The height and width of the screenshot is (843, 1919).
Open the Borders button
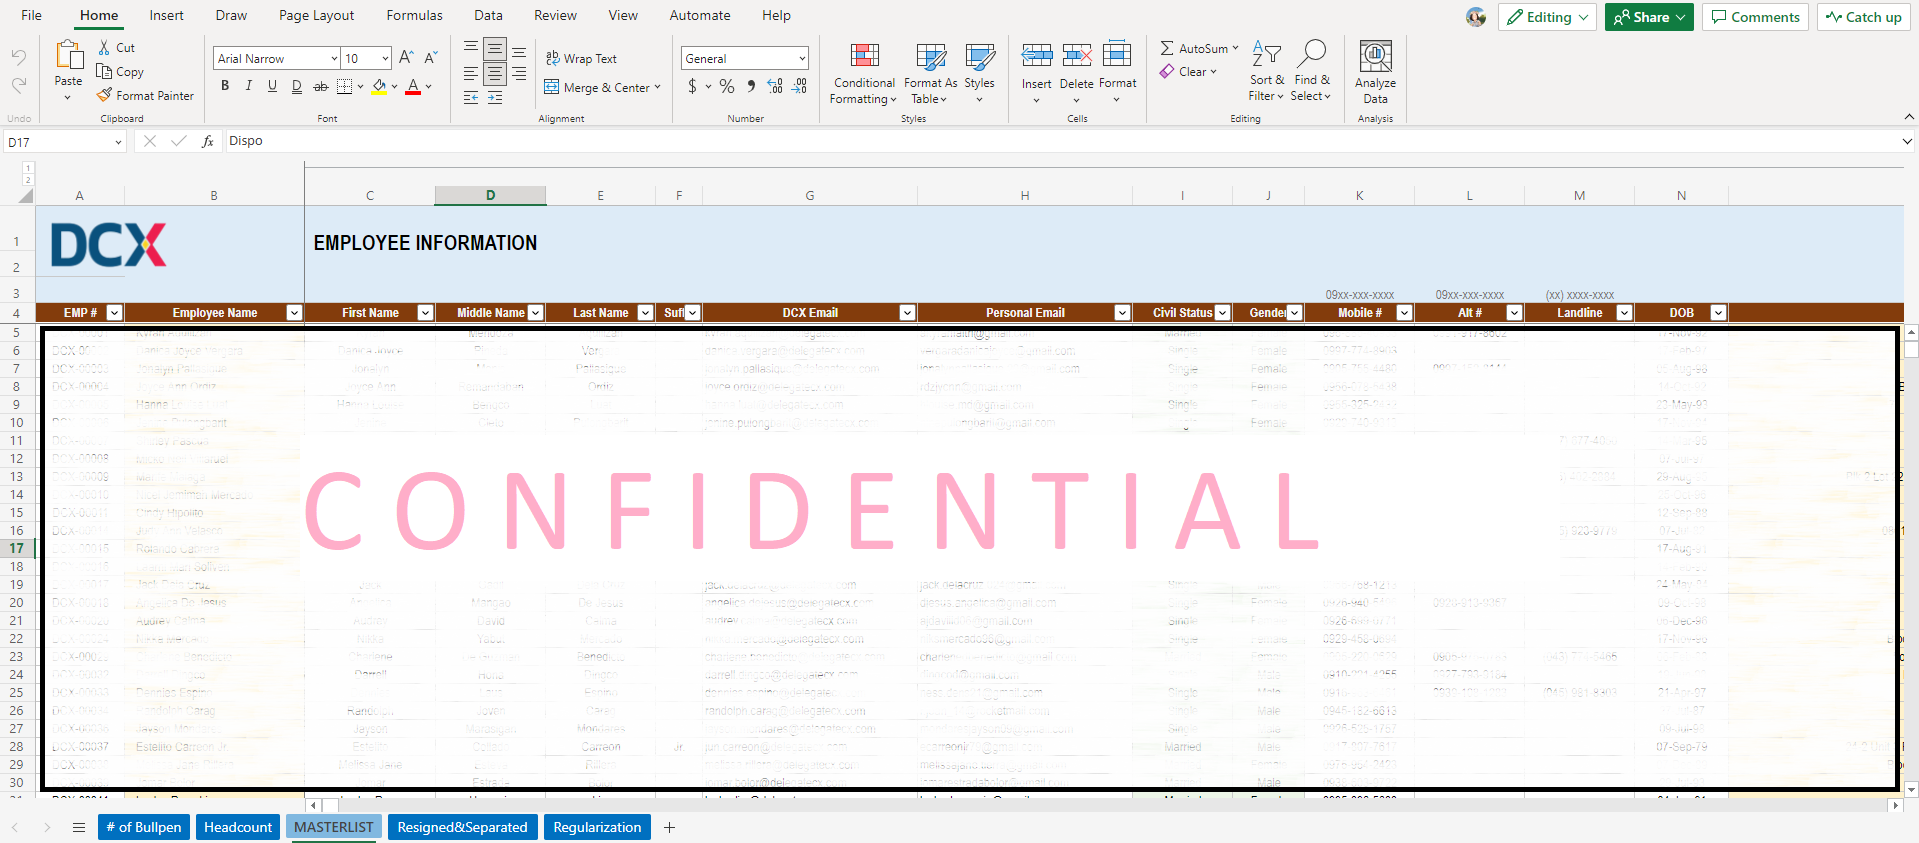[x=344, y=87]
